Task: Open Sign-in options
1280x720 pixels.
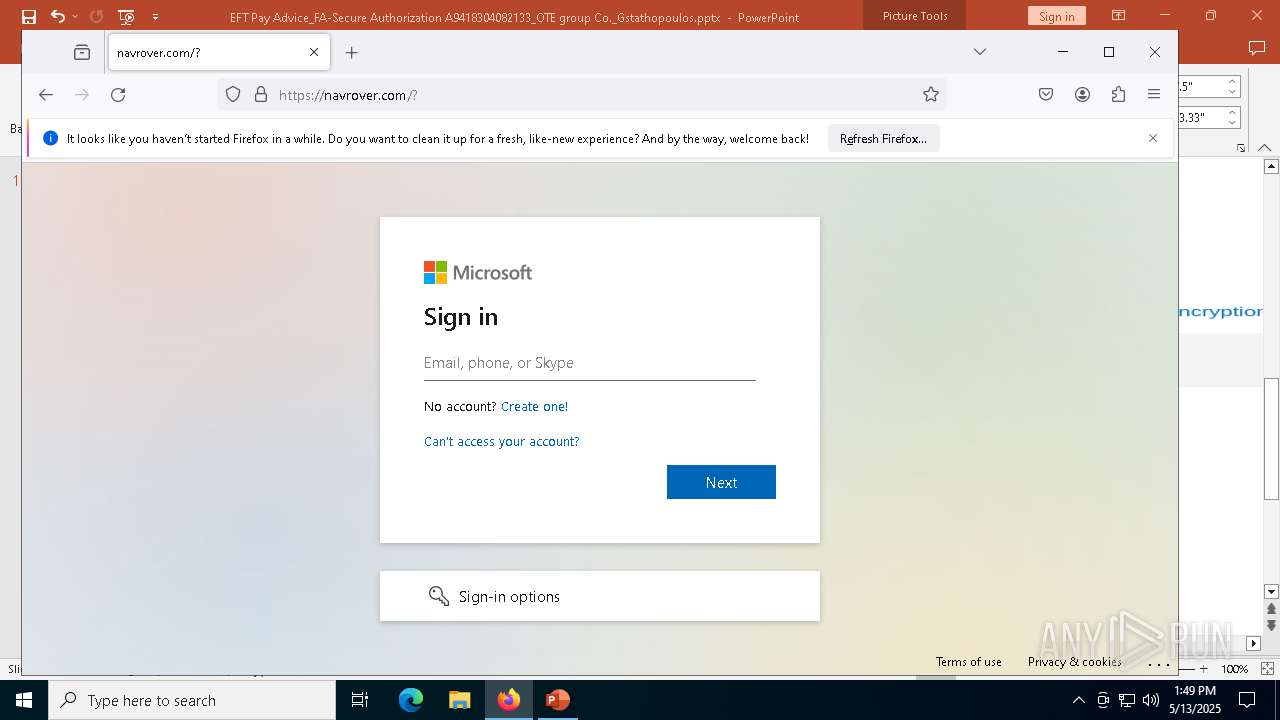Action: pyautogui.click(x=600, y=596)
